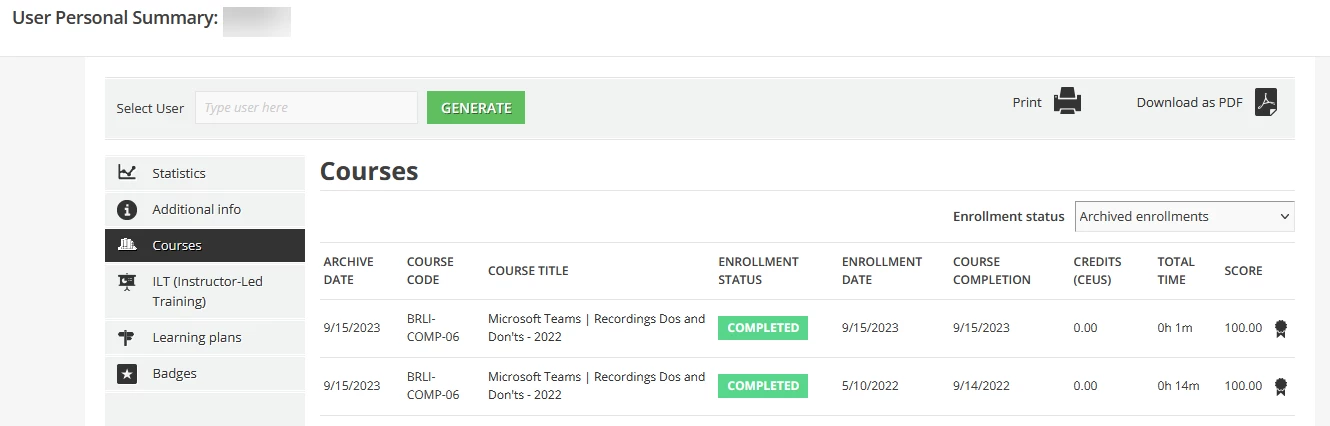Click certificate icon for 0h 1m course
The width and height of the screenshot is (1330, 426).
click(x=1281, y=328)
